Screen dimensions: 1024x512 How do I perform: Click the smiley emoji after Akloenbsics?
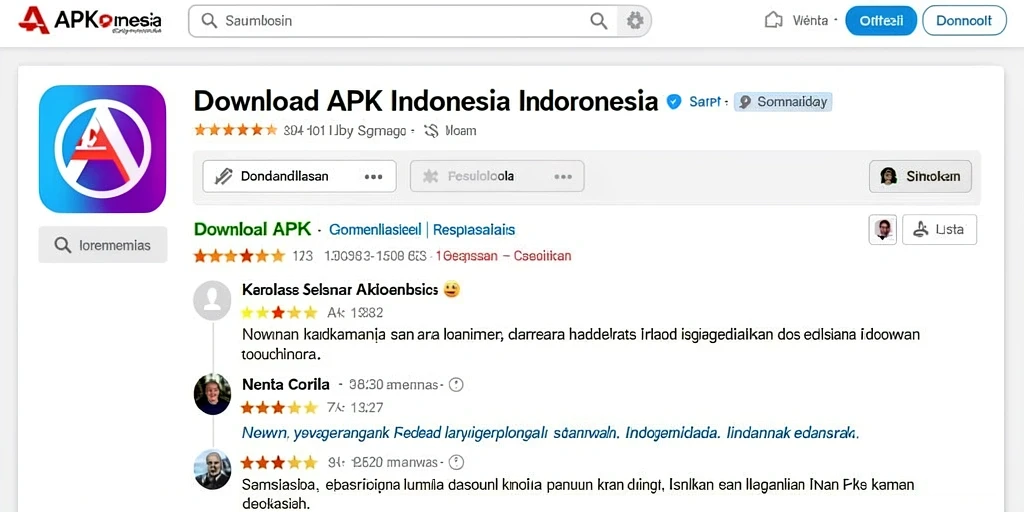pyautogui.click(x=451, y=289)
